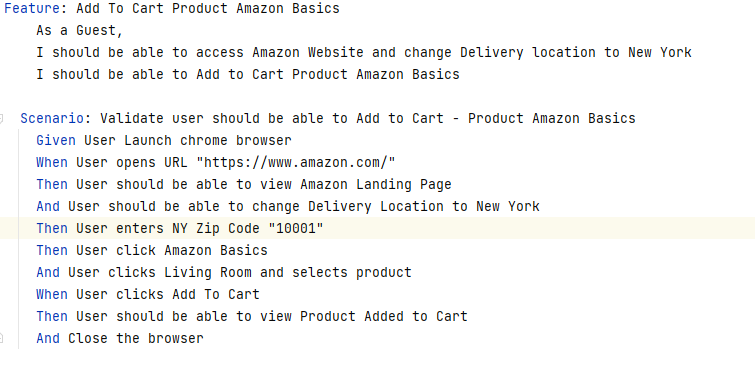Click the fold end marker beside Close the browser
Screen dimensions: 755x389
tap(1, 338)
